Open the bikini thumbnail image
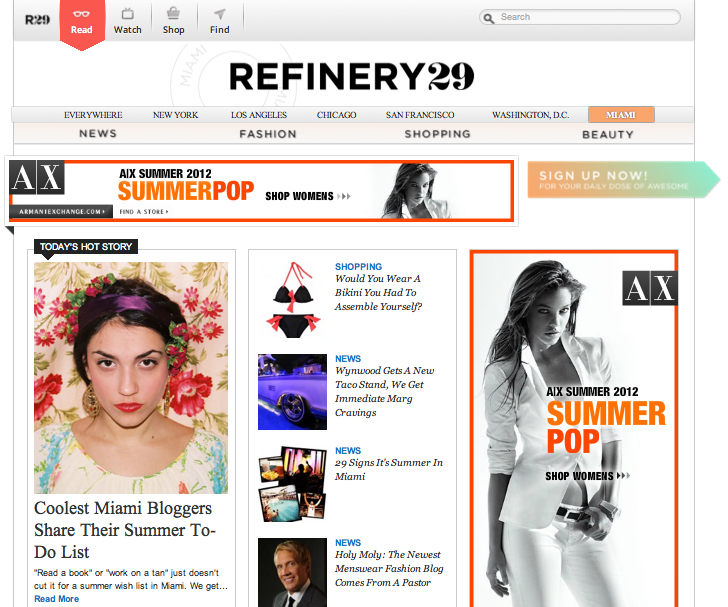Image resolution: width=728 pixels, height=607 pixels. tap(292, 300)
